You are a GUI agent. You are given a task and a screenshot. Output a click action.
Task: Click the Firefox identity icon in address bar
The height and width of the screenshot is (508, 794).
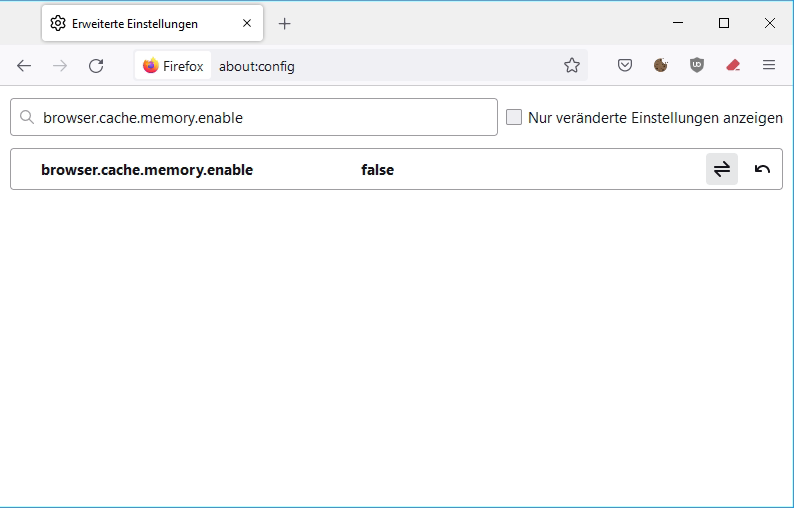[x=173, y=66]
